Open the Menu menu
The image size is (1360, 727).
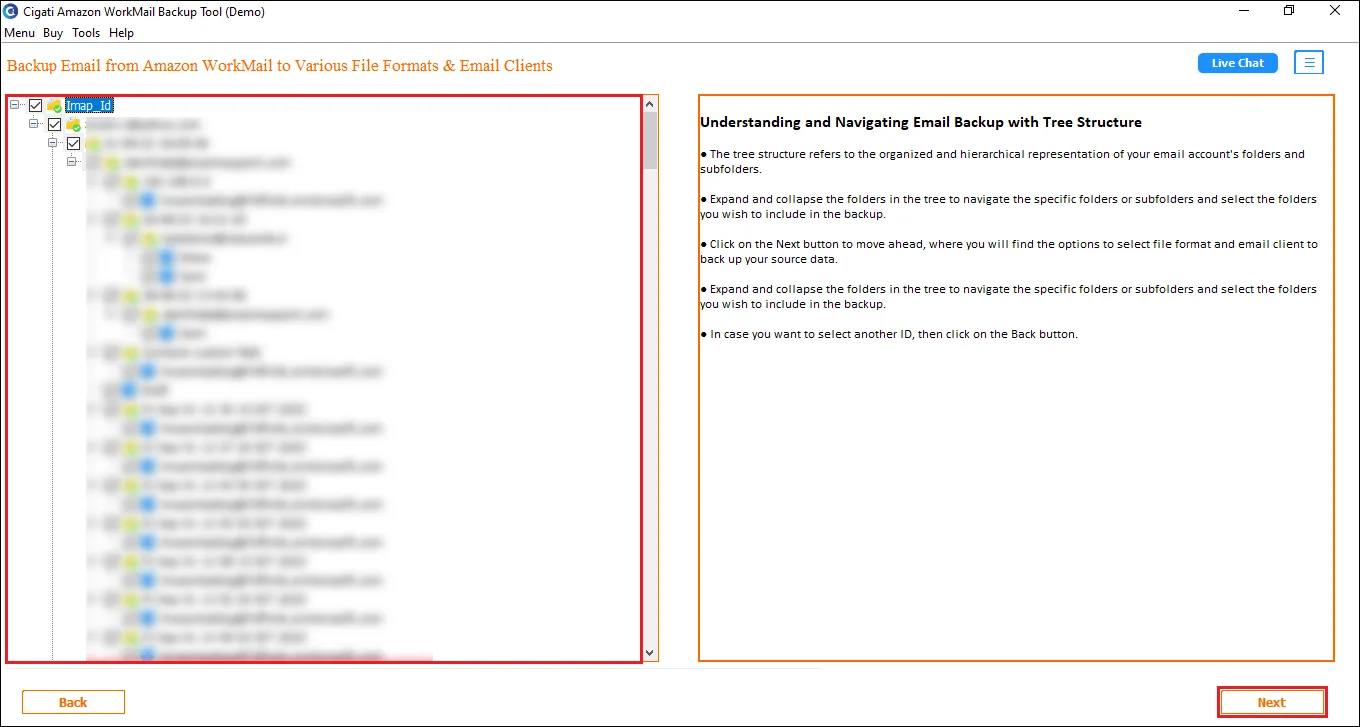(x=19, y=33)
